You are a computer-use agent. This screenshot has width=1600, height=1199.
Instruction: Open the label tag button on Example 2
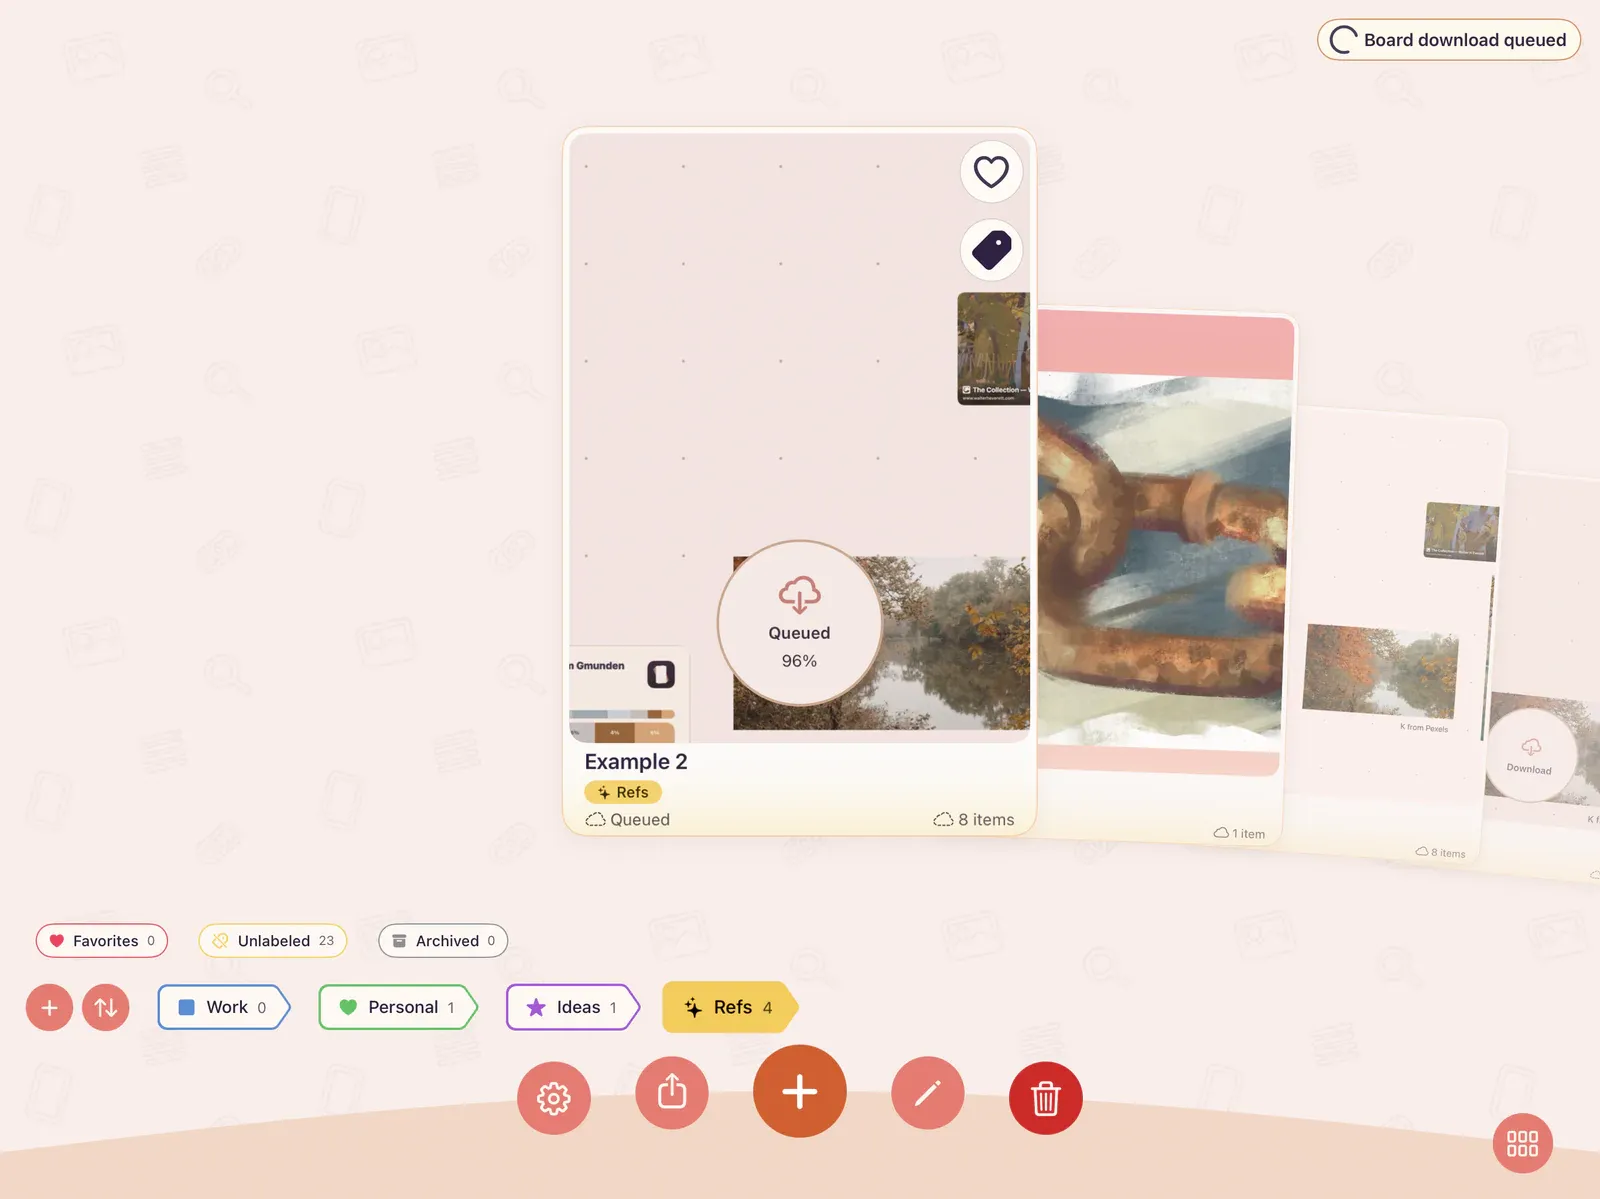991,250
